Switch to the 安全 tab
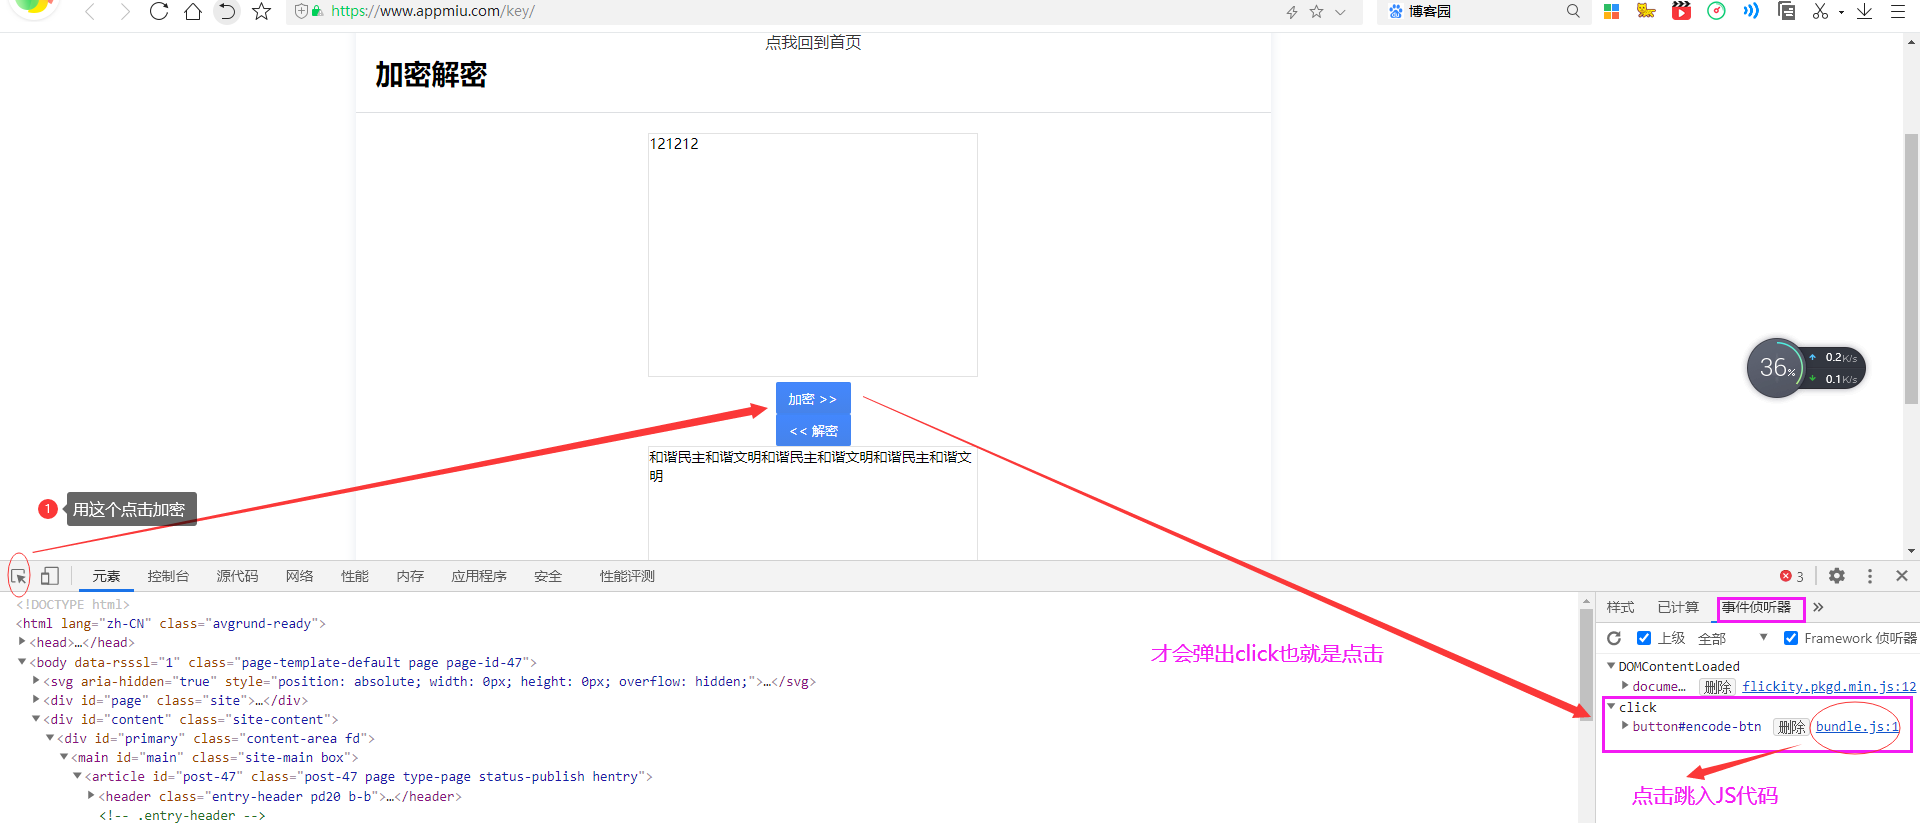The height and width of the screenshot is (823, 1920). coord(548,576)
